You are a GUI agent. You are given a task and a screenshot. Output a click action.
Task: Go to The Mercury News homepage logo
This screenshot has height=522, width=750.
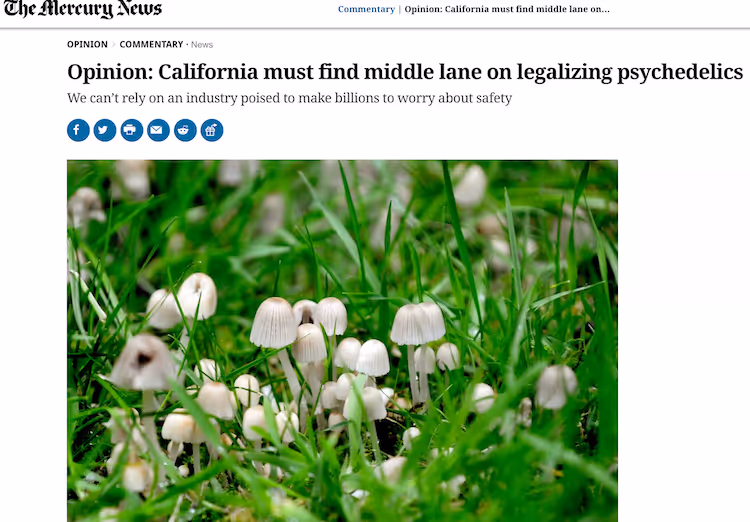83,9
